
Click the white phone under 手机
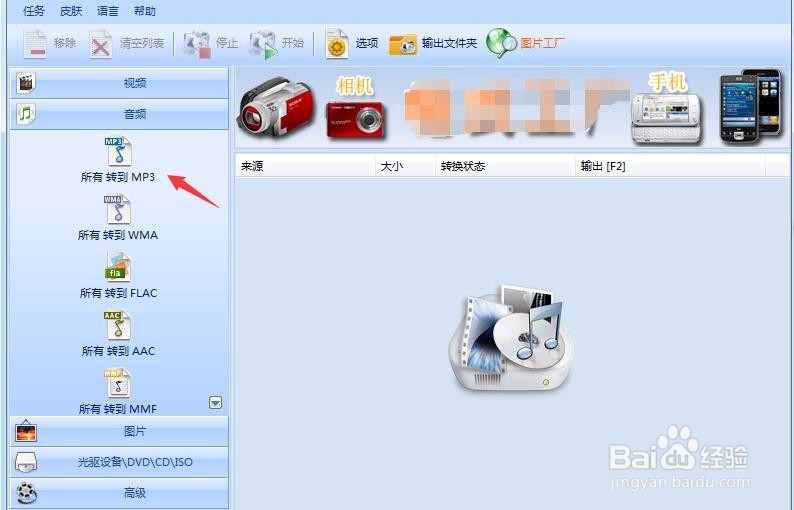click(667, 119)
